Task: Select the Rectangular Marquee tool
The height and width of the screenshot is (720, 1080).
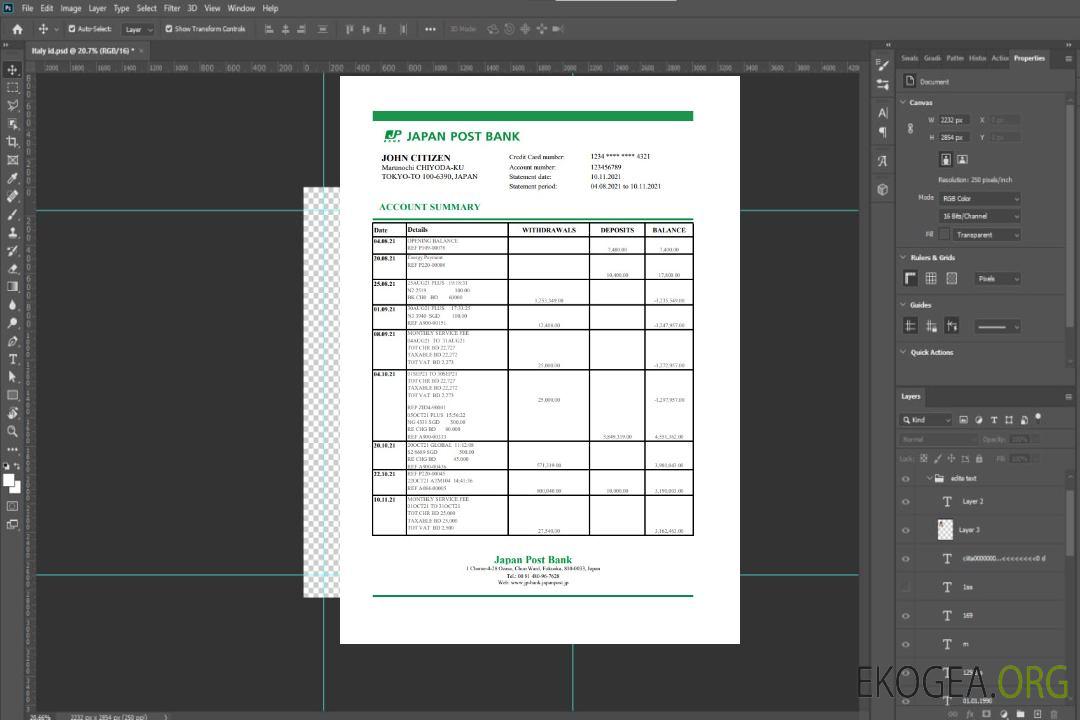Action: pyautogui.click(x=12, y=88)
